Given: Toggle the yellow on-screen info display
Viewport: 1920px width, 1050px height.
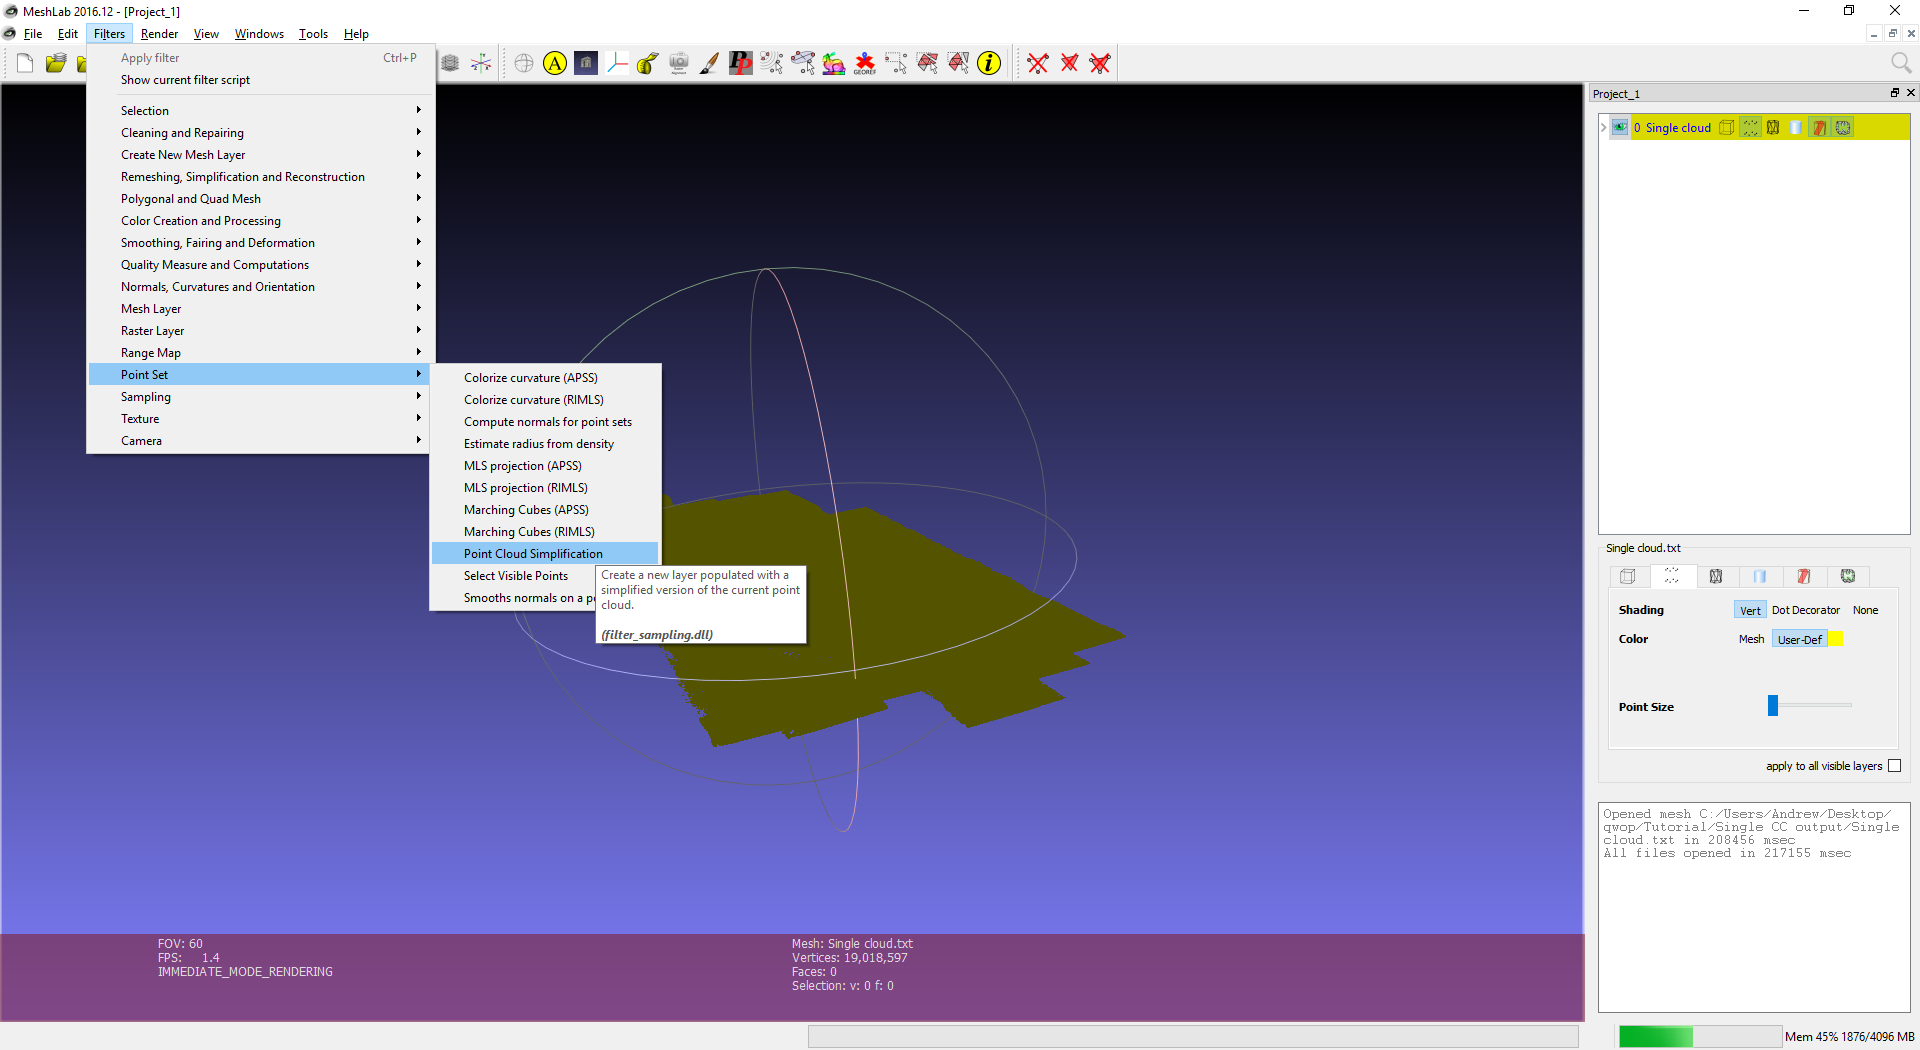Looking at the screenshot, I should [555, 63].
